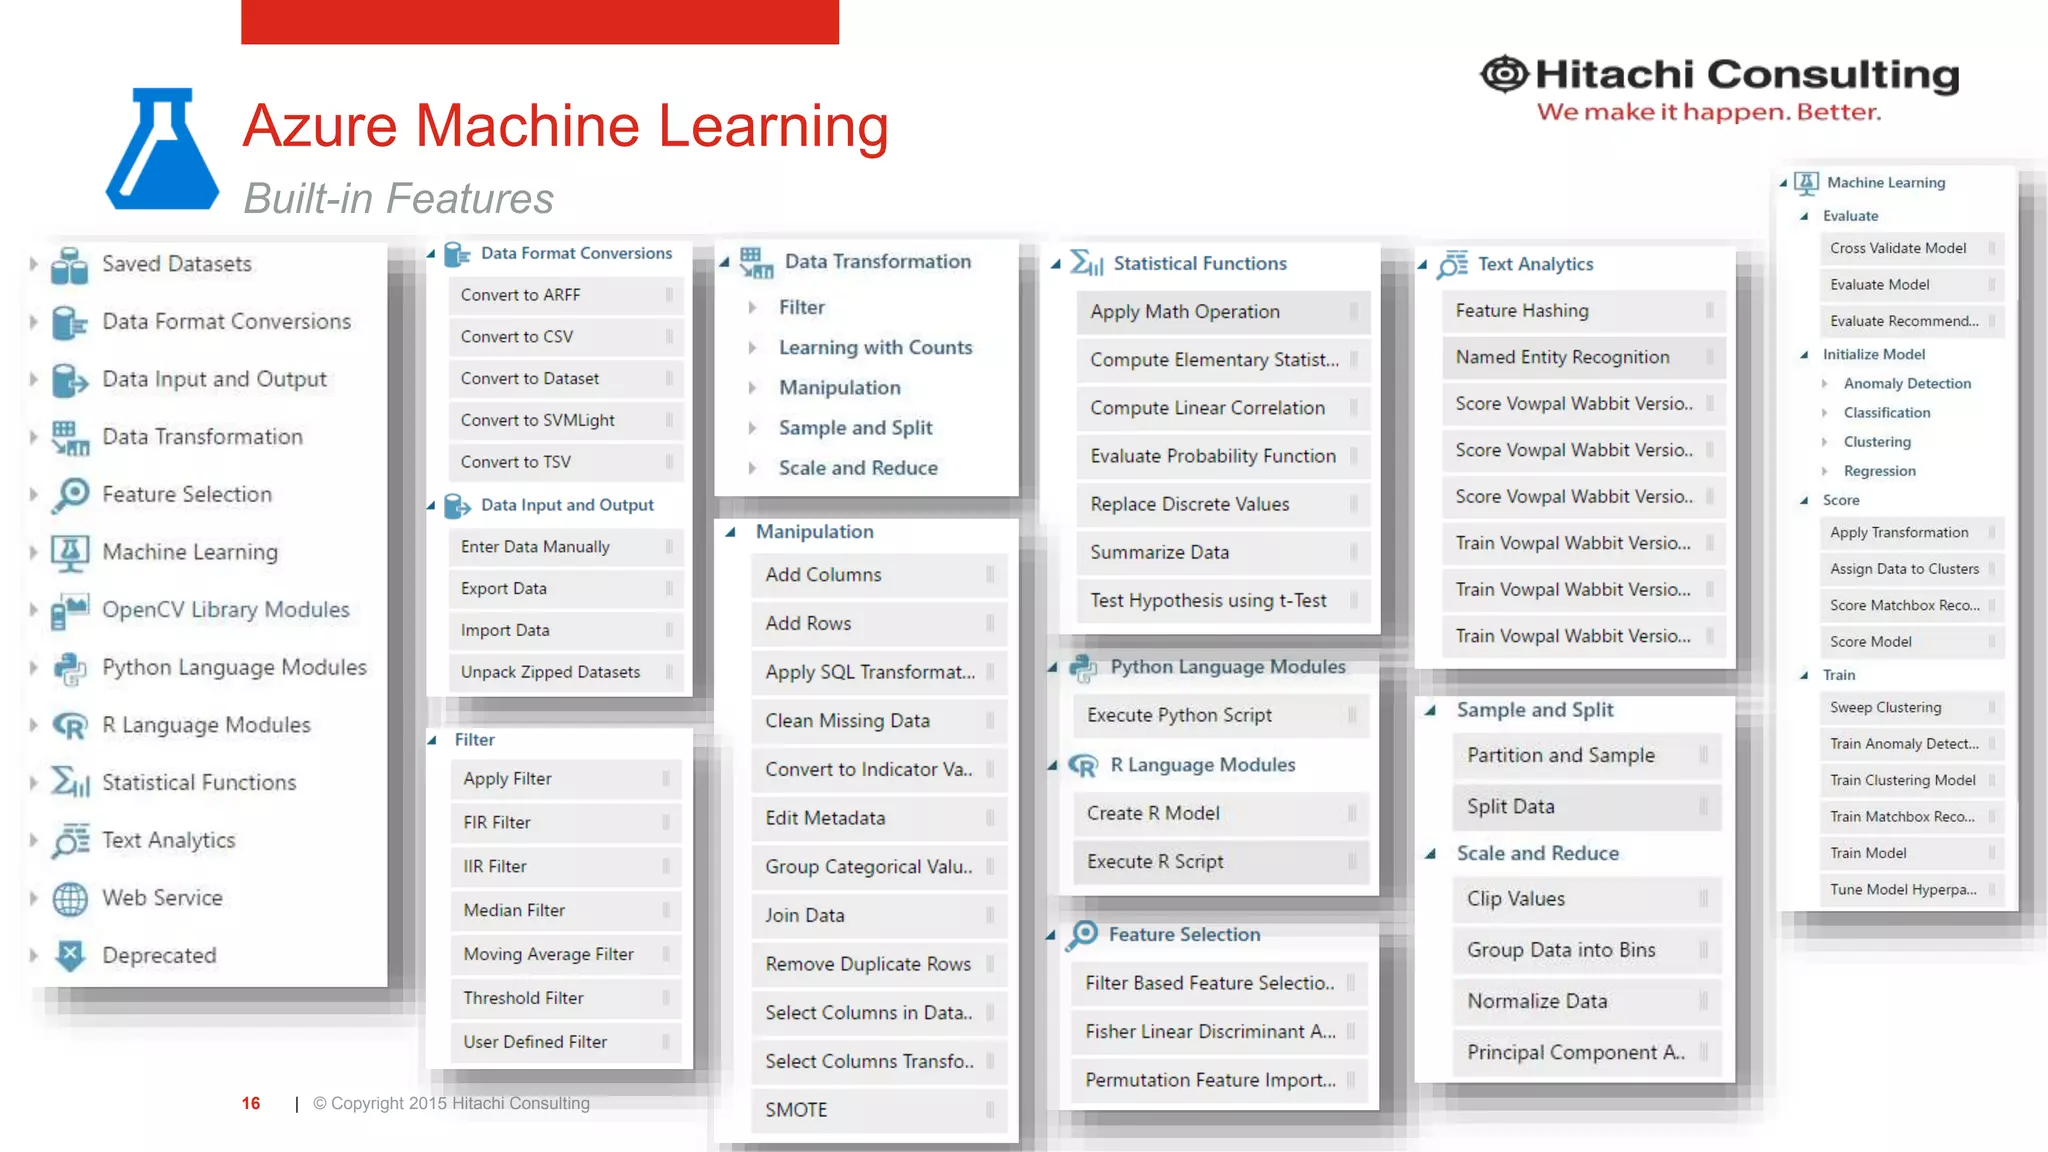Collapse the Filter panel arrow
Image resolution: width=2048 pixels, height=1152 pixels.
(432, 741)
